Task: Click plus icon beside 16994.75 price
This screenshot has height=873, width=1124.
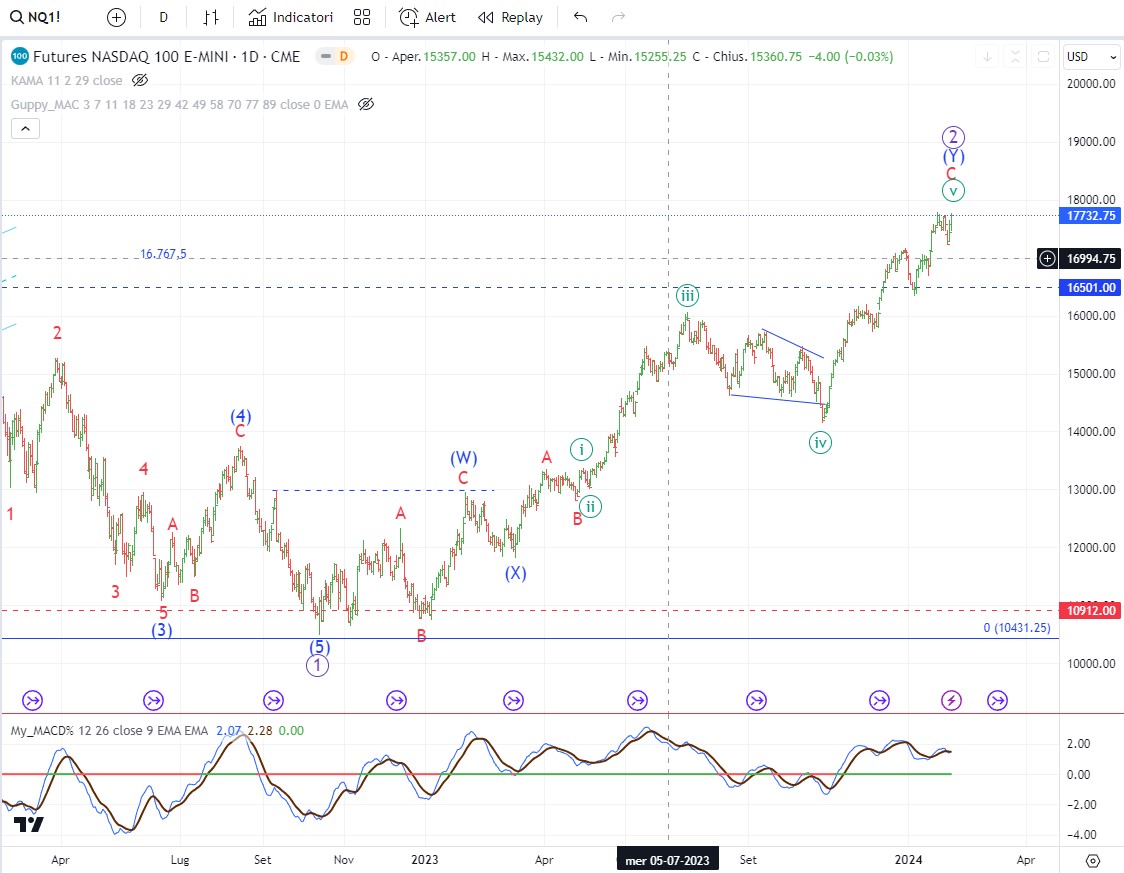Action: (x=1047, y=258)
